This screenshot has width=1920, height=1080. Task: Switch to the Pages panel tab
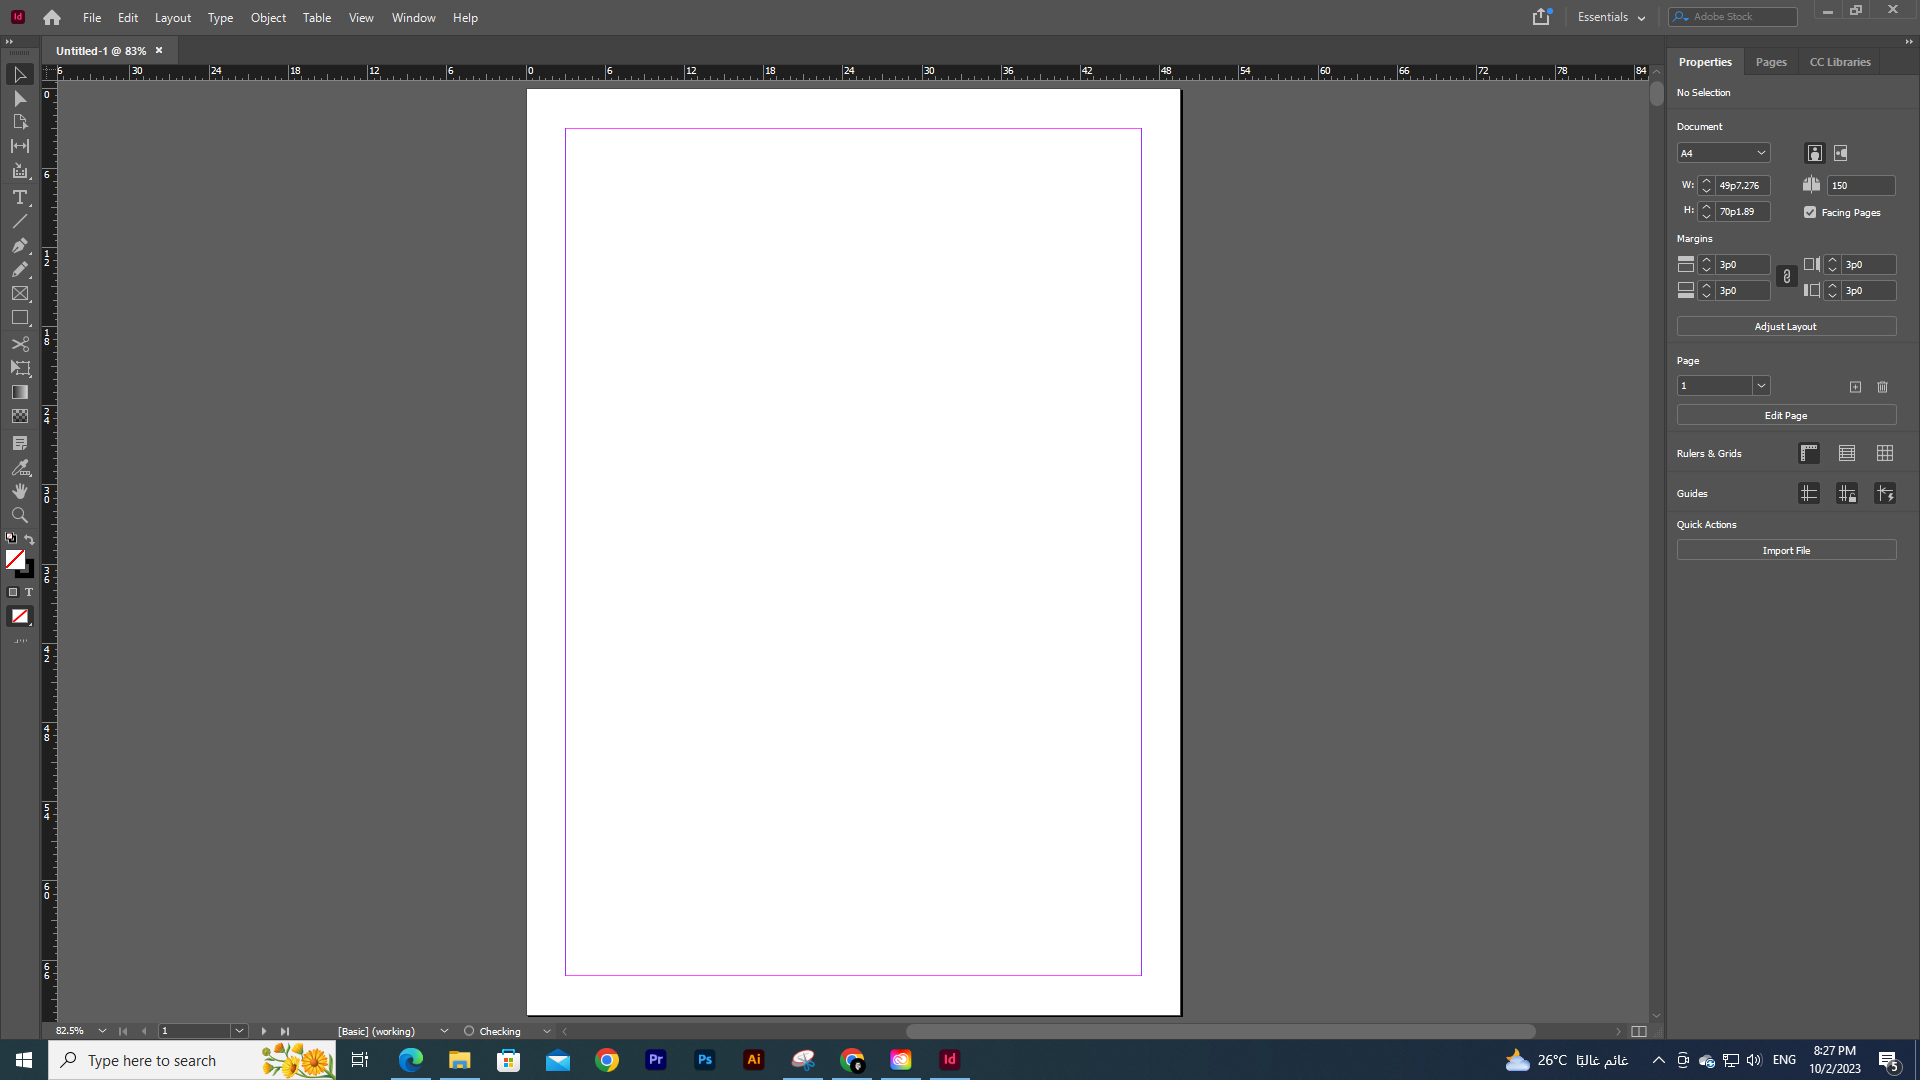pyautogui.click(x=1769, y=61)
